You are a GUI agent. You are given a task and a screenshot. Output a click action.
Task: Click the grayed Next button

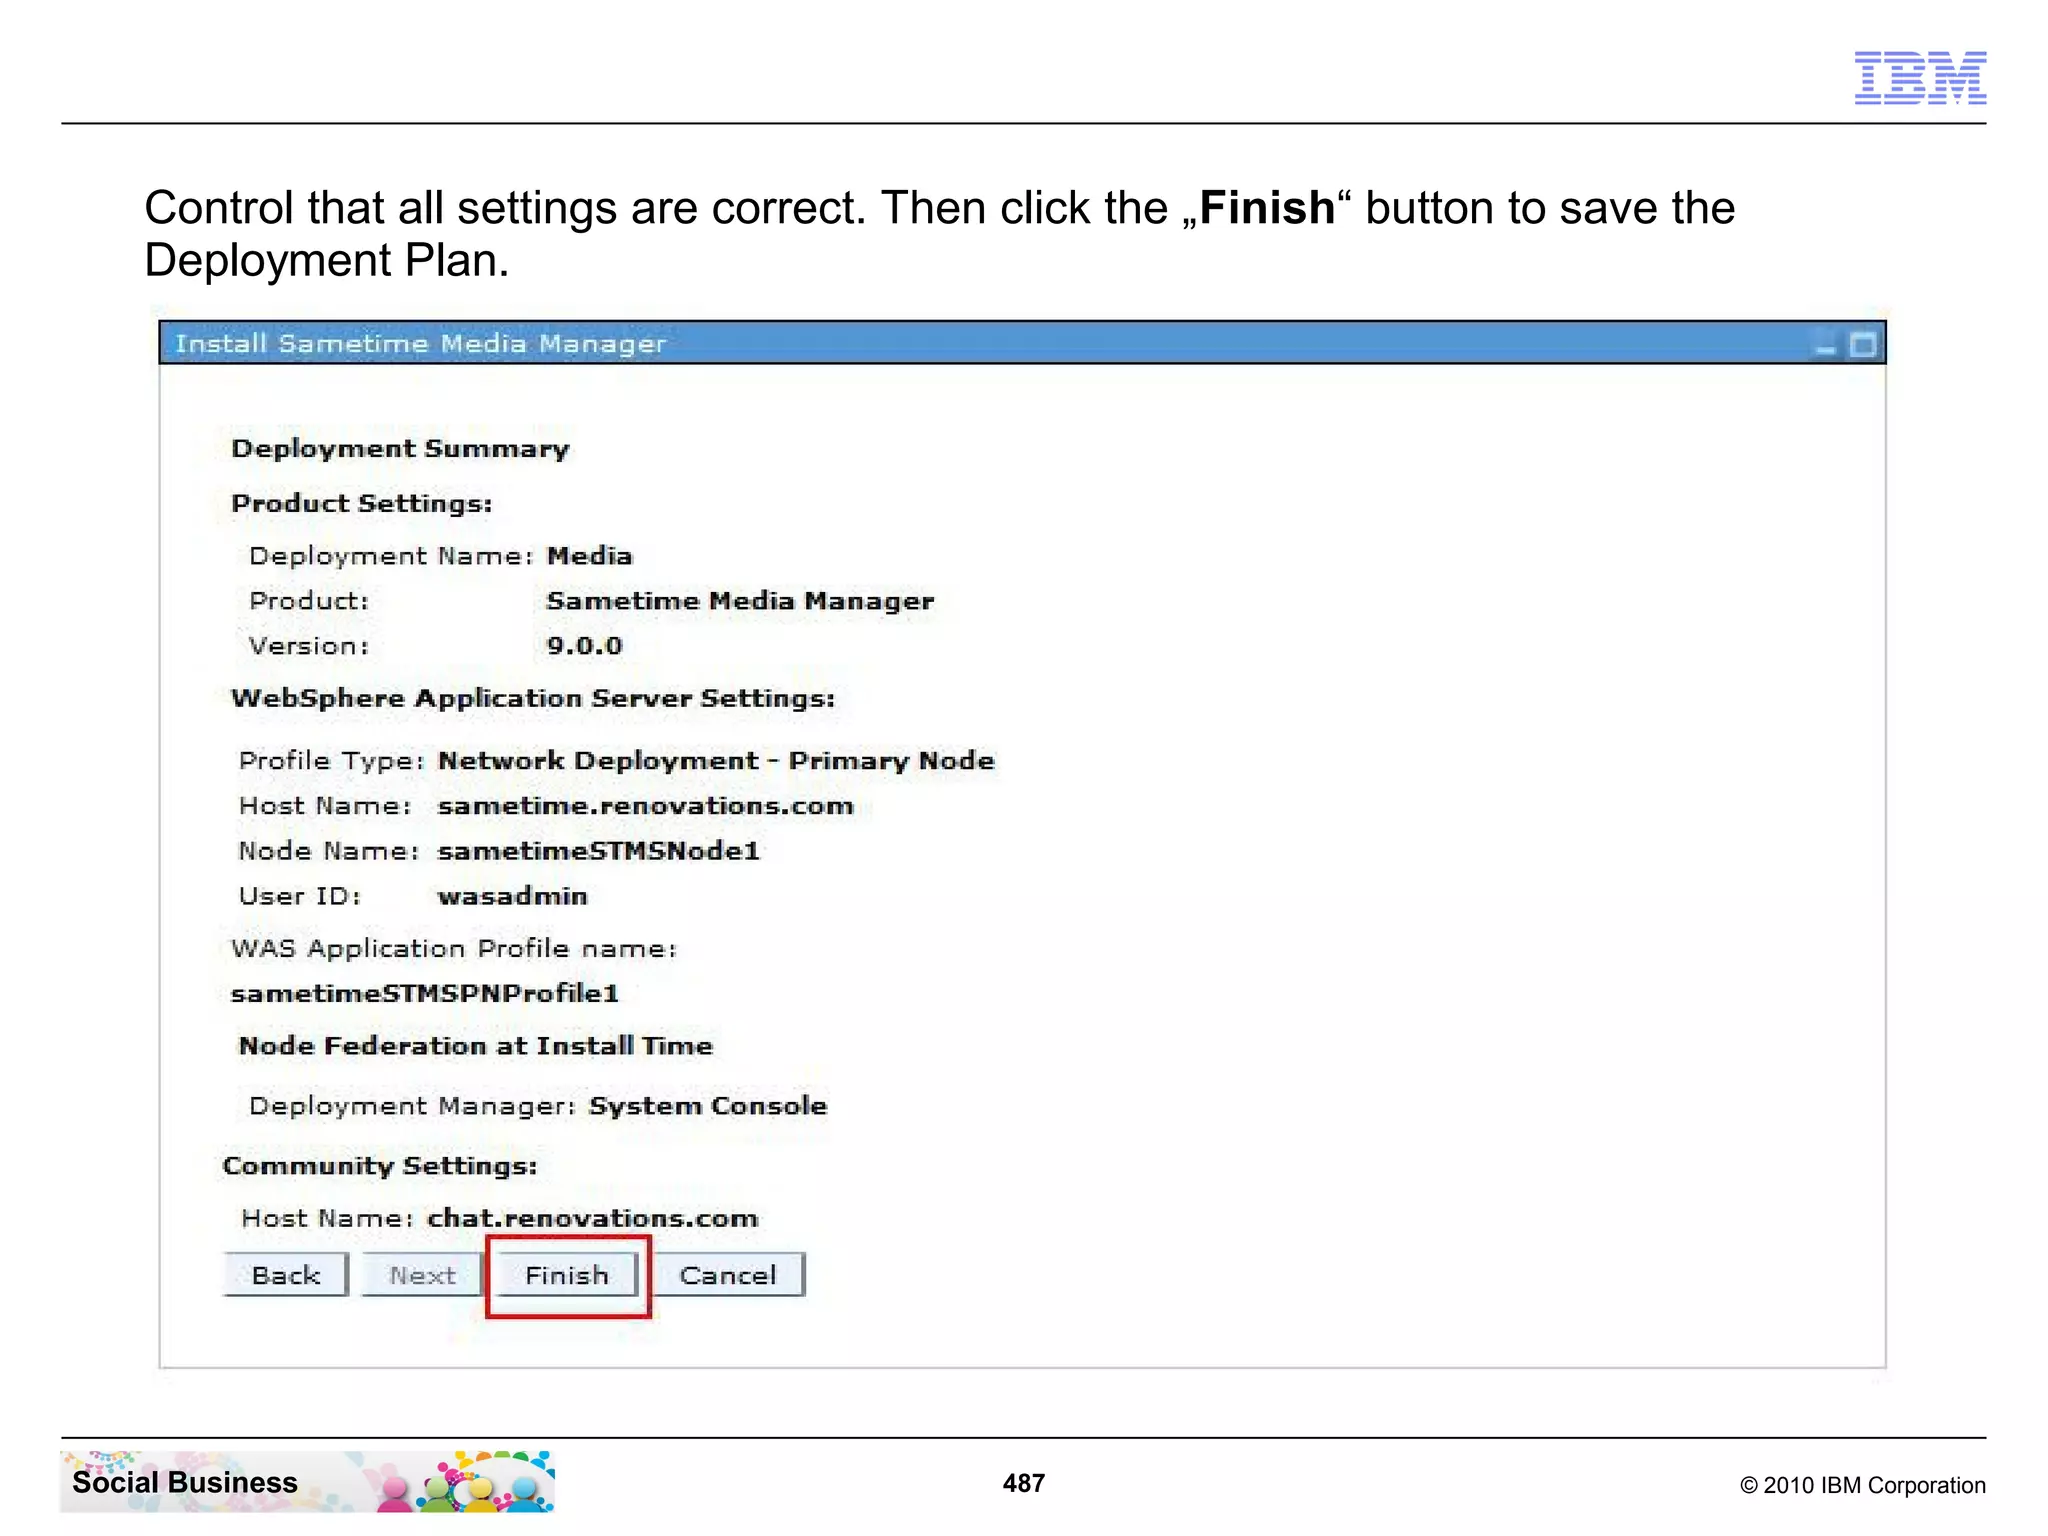pos(422,1275)
